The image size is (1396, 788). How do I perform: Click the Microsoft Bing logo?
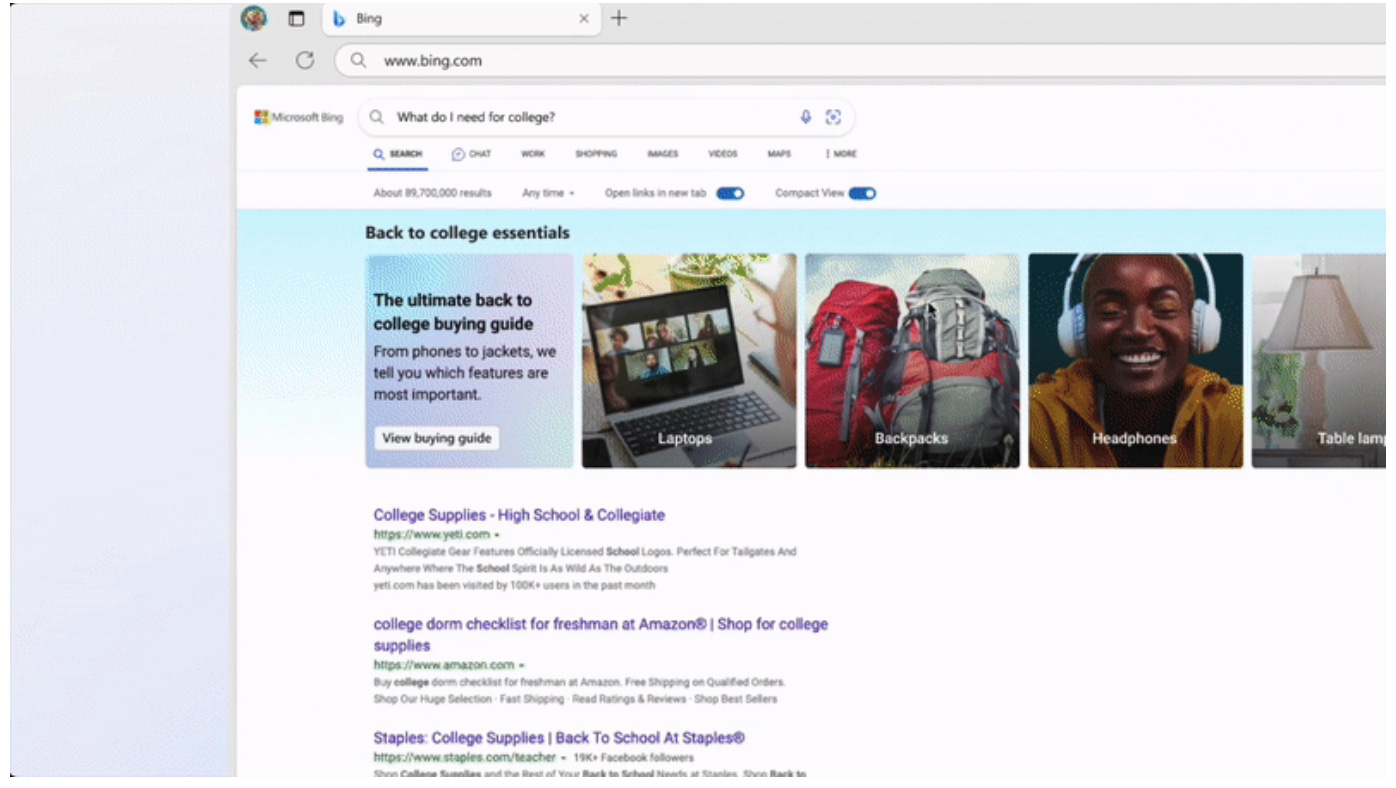(299, 117)
